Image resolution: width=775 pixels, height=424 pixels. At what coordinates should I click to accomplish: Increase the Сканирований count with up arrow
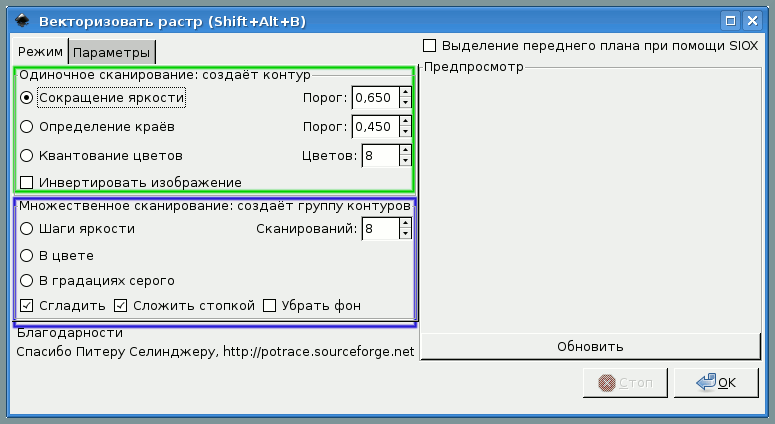tap(405, 223)
